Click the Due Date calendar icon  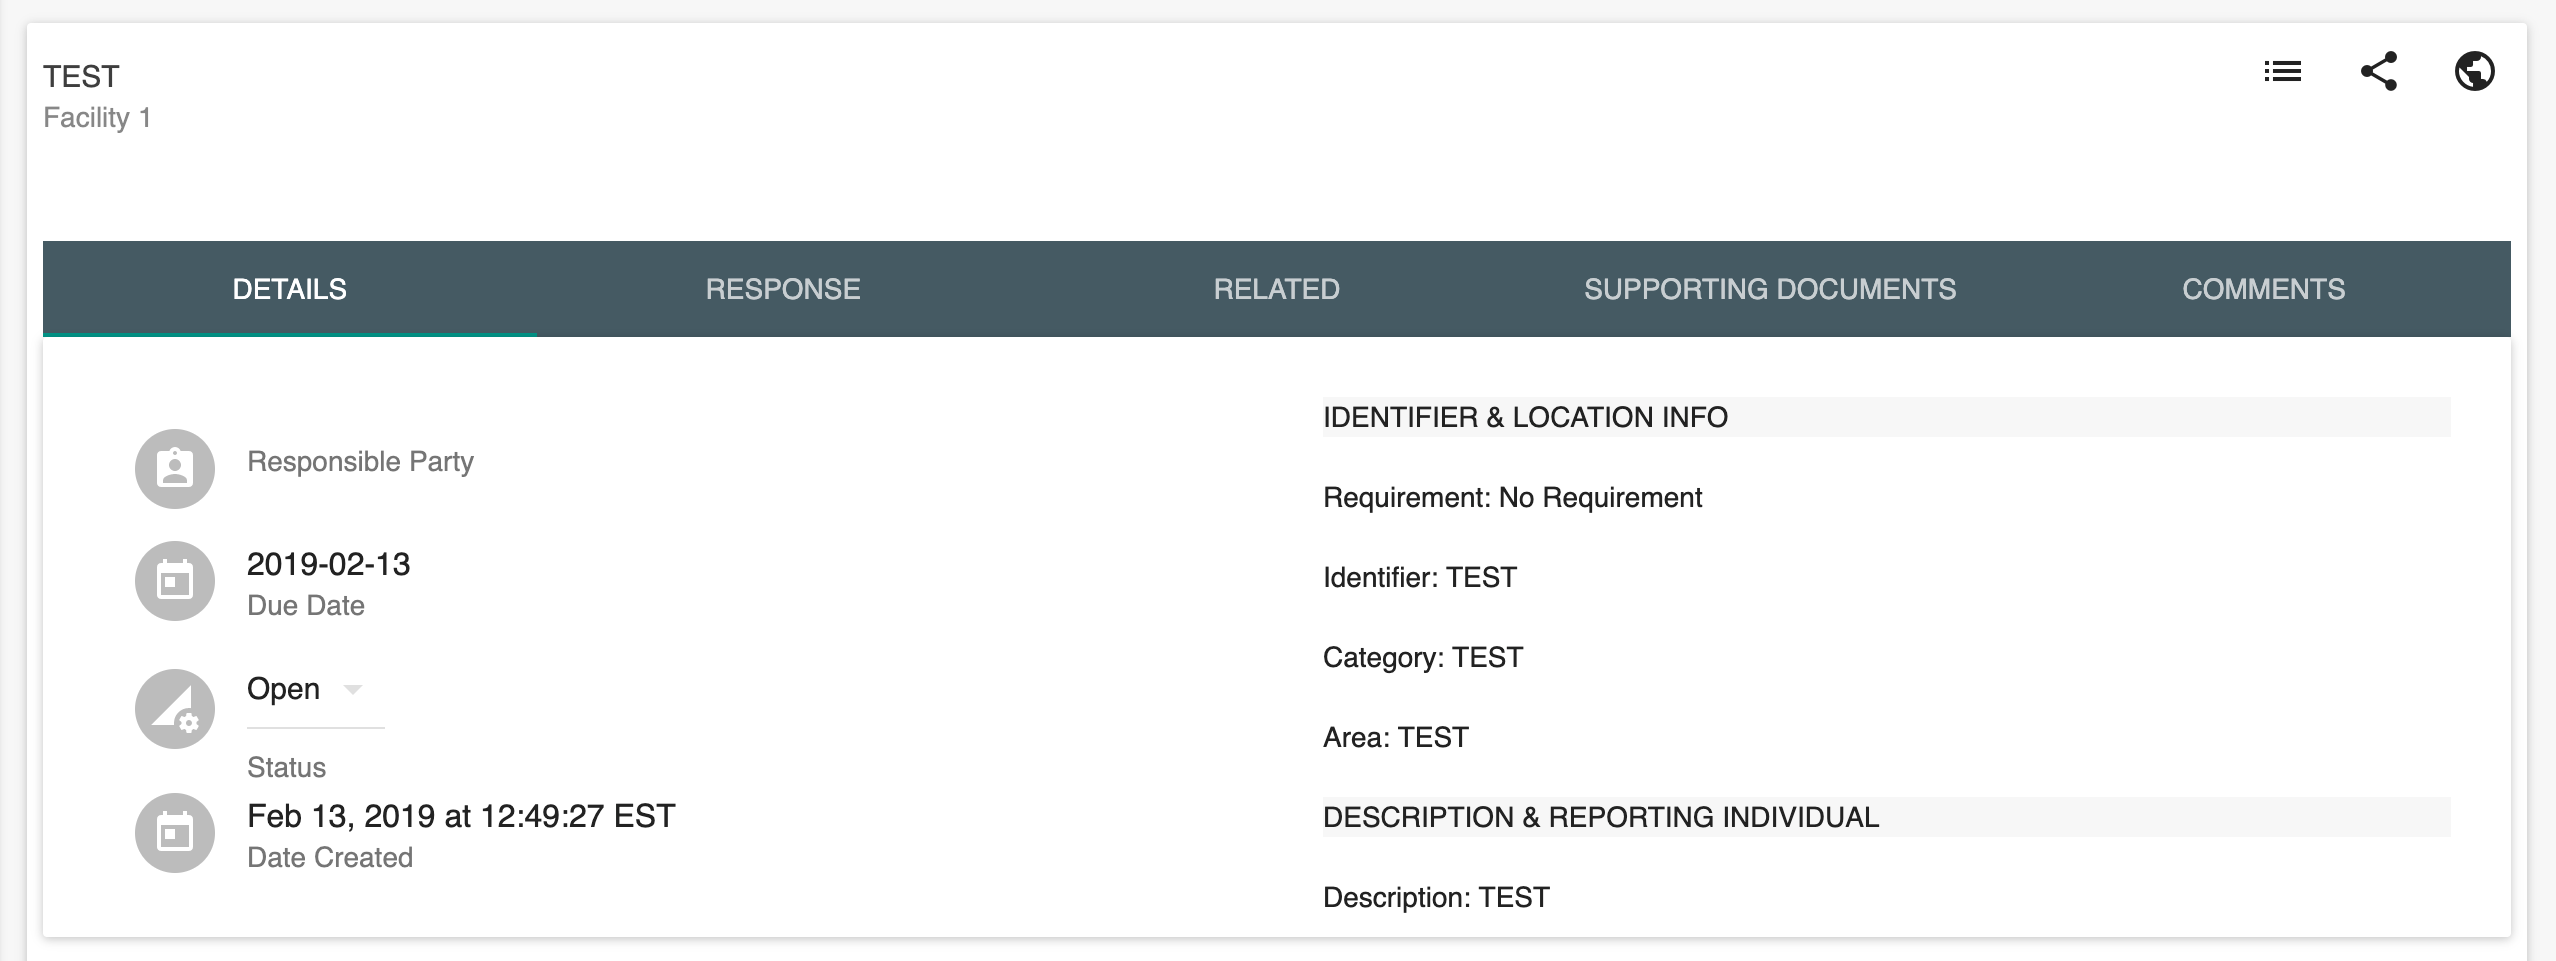click(x=175, y=581)
